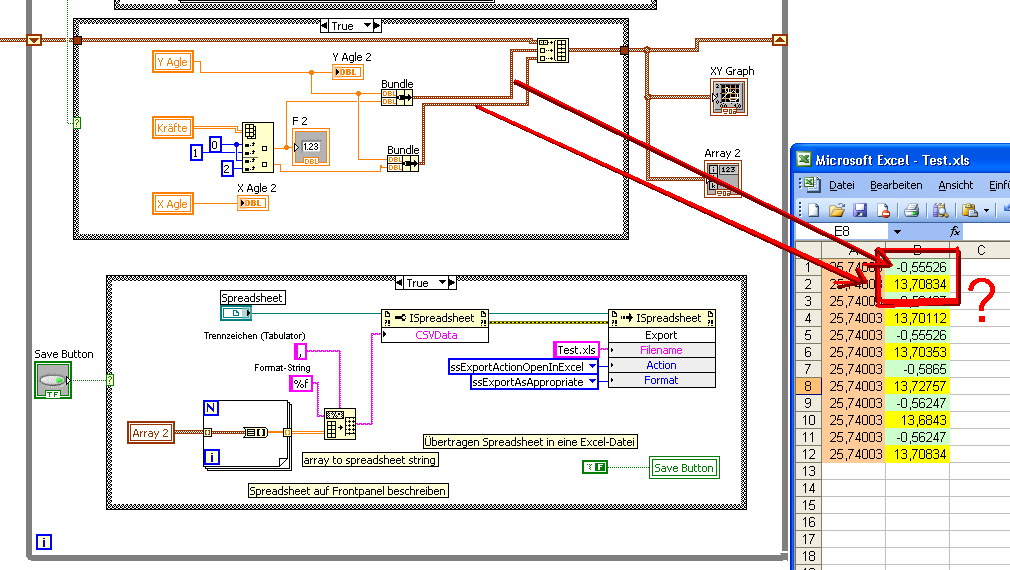The height and width of the screenshot is (570, 1010).
Task: Click the loop iteration terminal at bottom left
Action: pos(44,542)
